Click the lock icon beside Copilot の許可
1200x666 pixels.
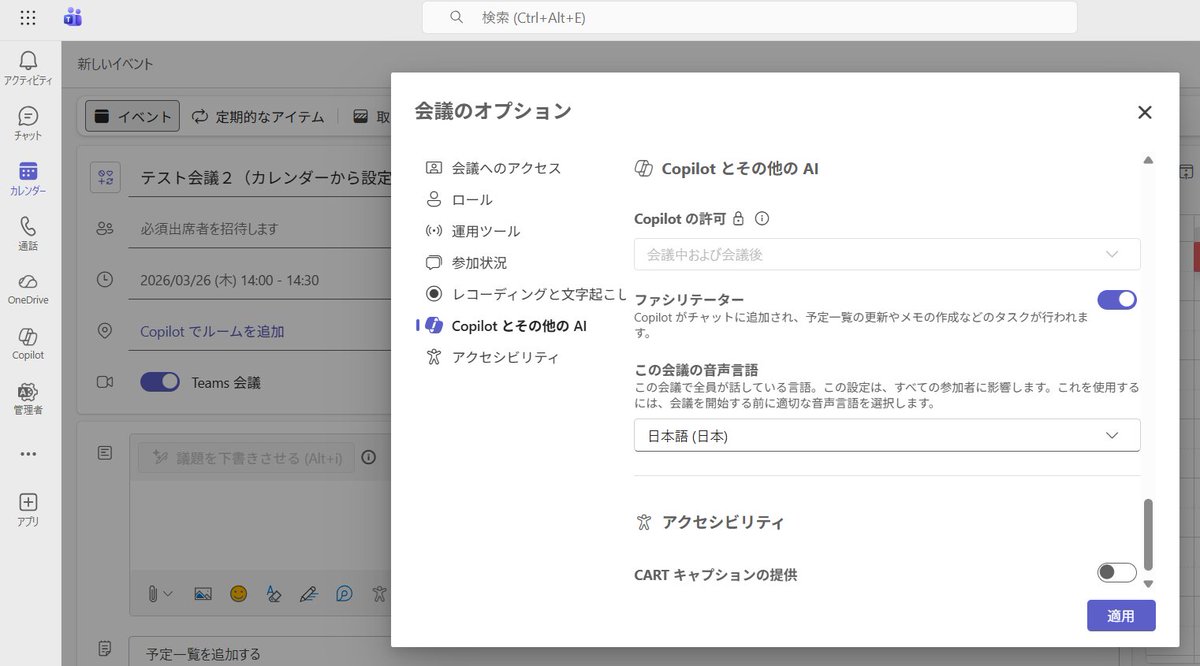pyautogui.click(x=738, y=218)
